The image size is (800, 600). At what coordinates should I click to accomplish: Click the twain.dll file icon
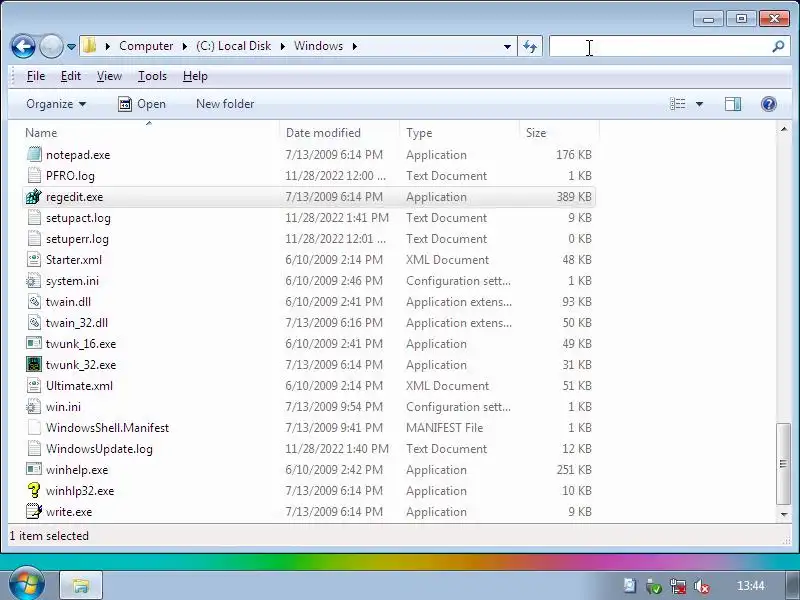tap(34, 301)
